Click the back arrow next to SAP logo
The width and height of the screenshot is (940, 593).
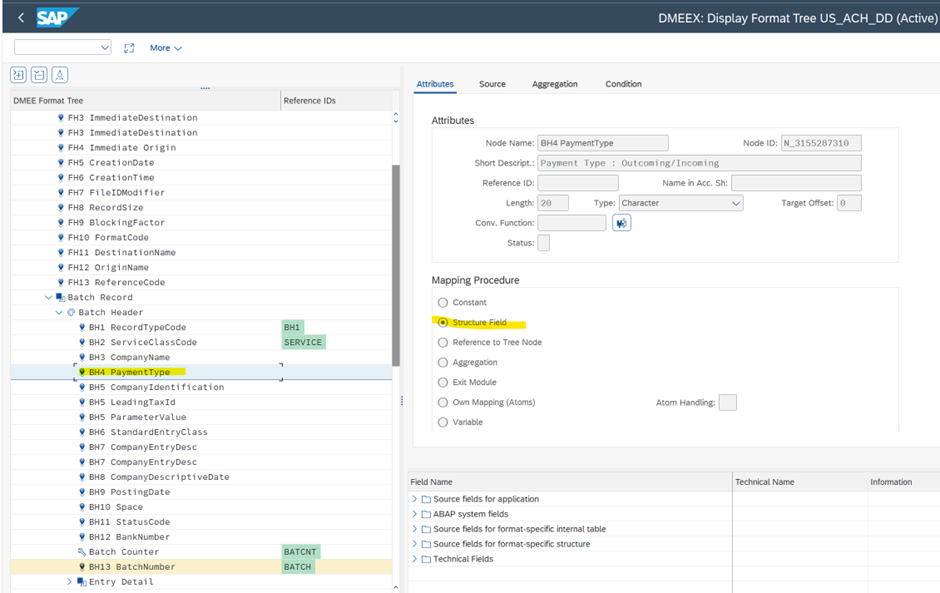21,17
